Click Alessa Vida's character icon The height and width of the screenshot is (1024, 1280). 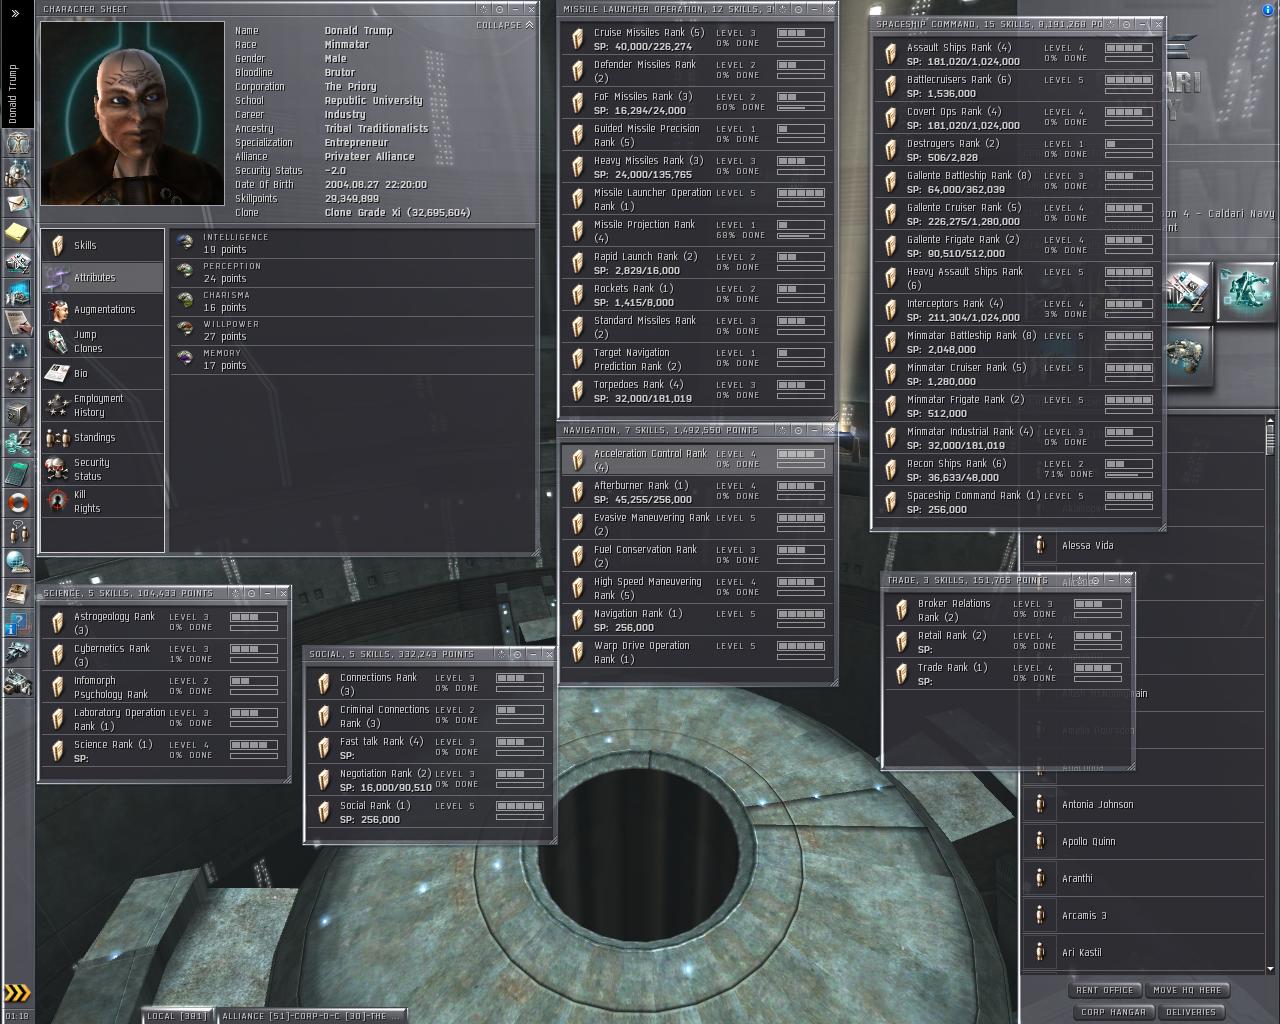click(x=1040, y=545)
